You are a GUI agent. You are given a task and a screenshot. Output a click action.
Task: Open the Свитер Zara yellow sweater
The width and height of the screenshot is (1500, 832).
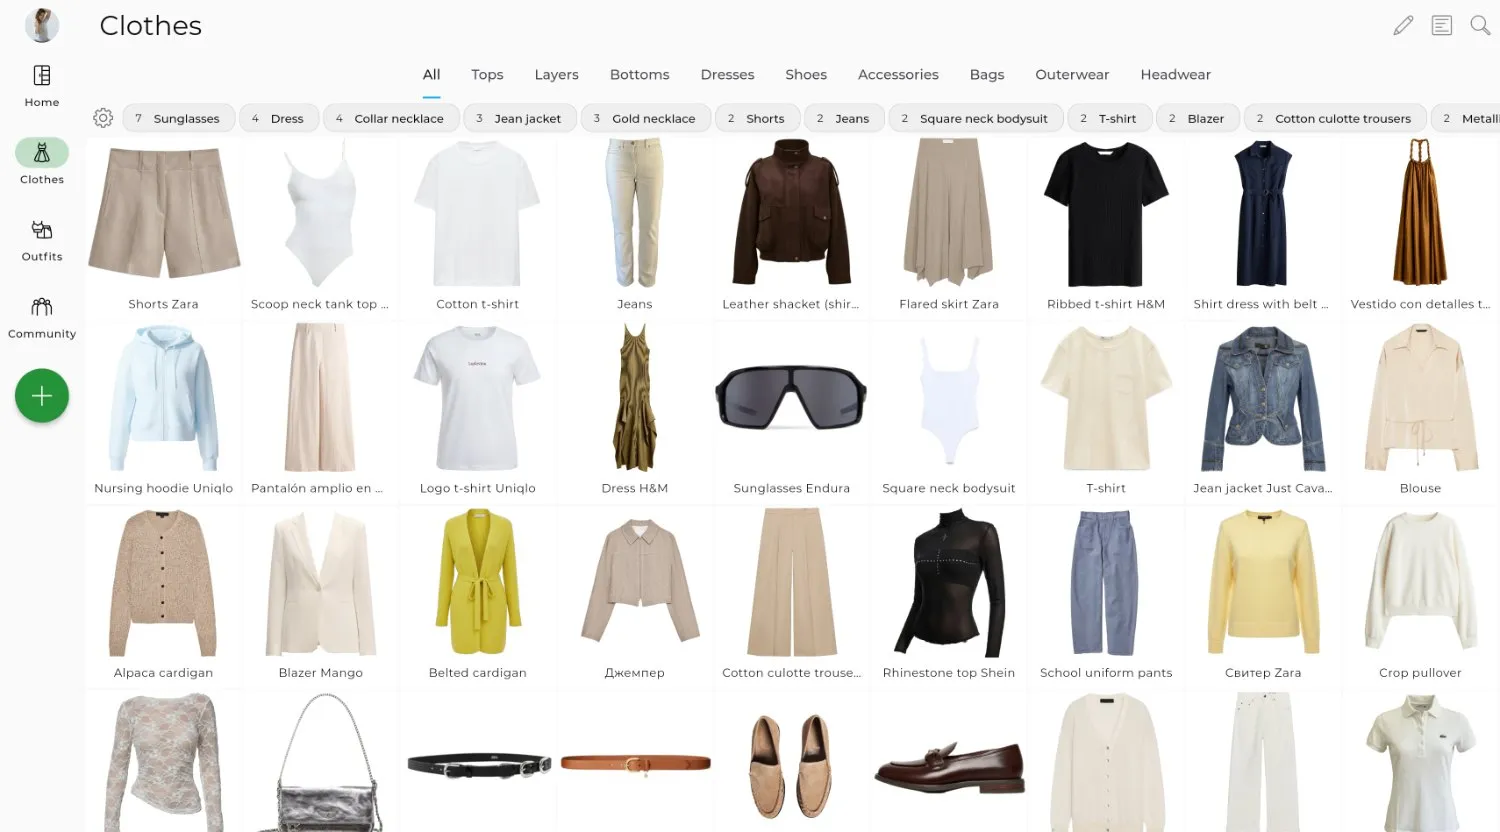[x=1263, y=596]
